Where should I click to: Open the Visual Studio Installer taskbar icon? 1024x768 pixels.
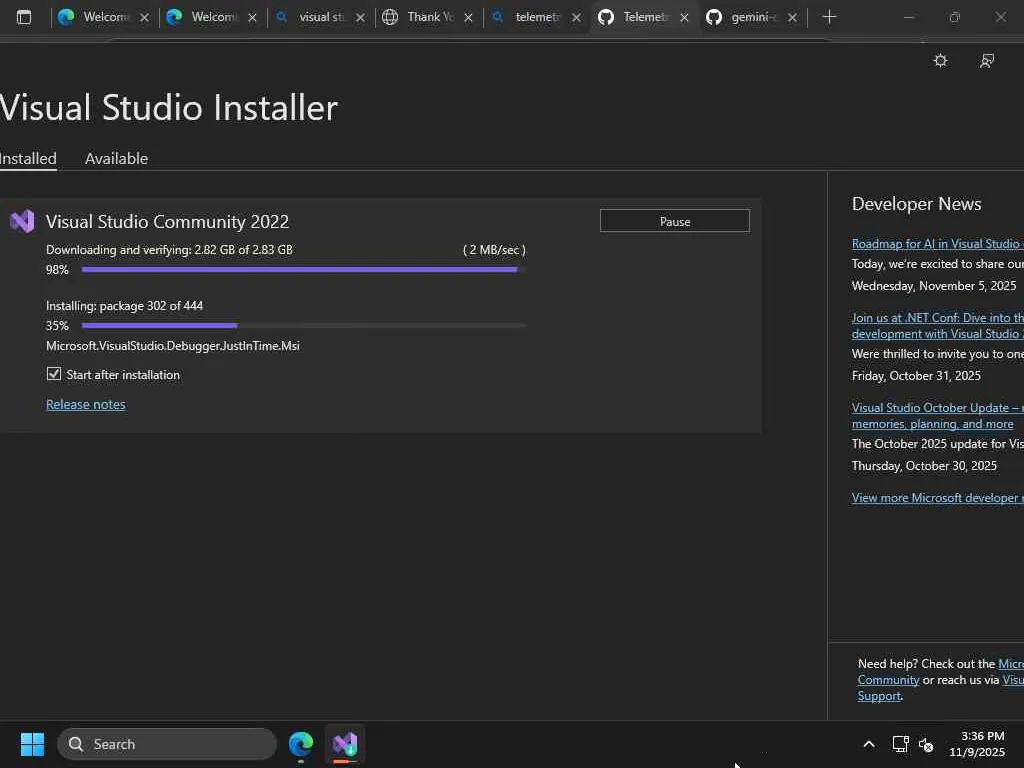tap(345, 744)
